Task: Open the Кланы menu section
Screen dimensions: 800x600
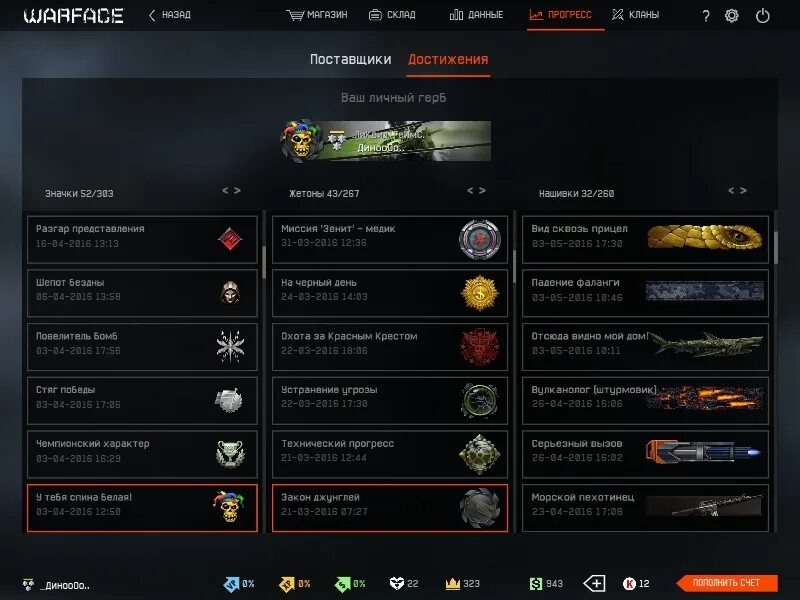Action: click(636, 15)
